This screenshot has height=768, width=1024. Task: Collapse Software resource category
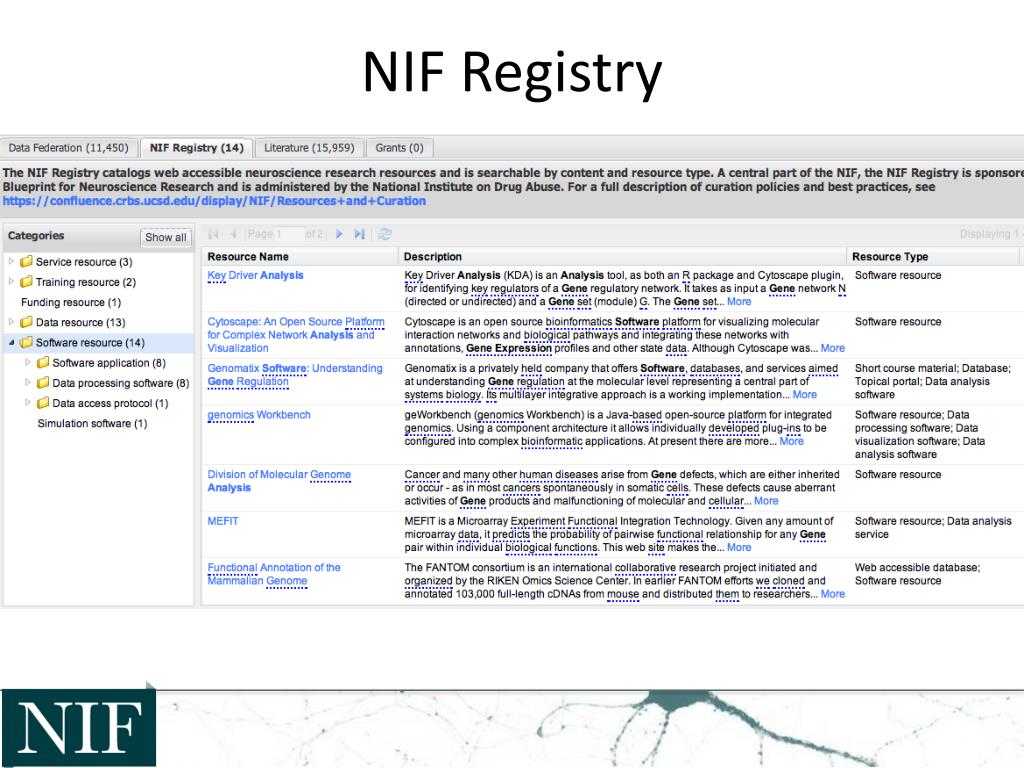11,342
